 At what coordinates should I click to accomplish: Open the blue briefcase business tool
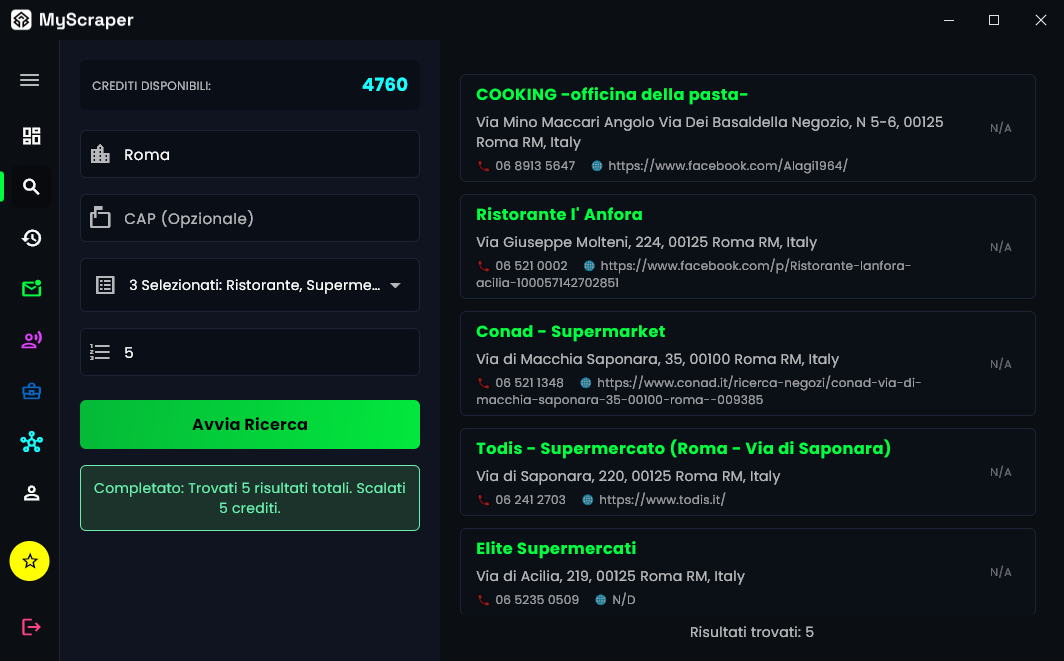29,391
